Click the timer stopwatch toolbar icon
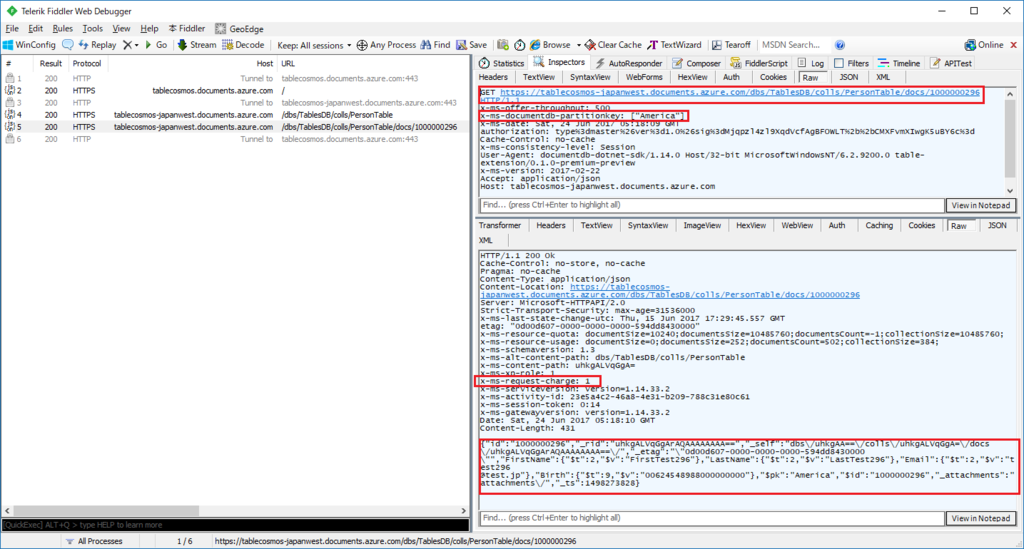The width and height of the screenshot is (1024, 549). click(x=519, y=45)
